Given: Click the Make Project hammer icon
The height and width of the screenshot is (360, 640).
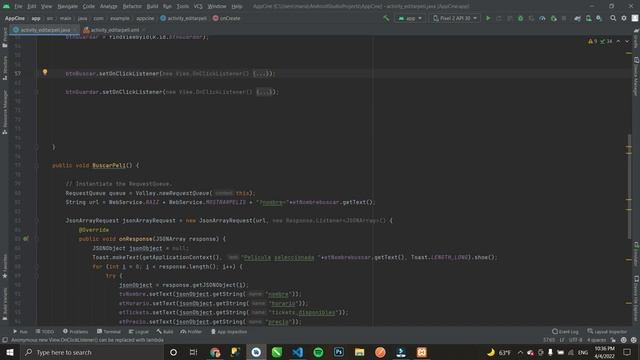Looking at the screenshot, I should click(x=386, y=18).
